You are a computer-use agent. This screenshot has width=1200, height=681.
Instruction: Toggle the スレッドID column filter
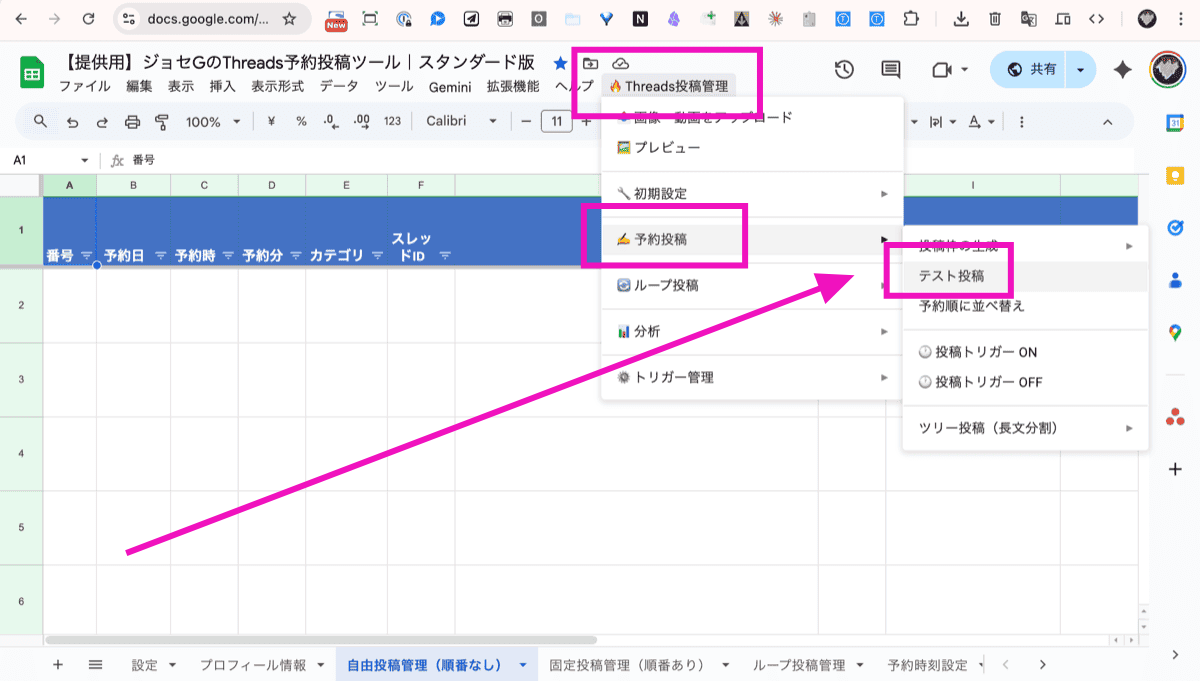tap(444, 256)
